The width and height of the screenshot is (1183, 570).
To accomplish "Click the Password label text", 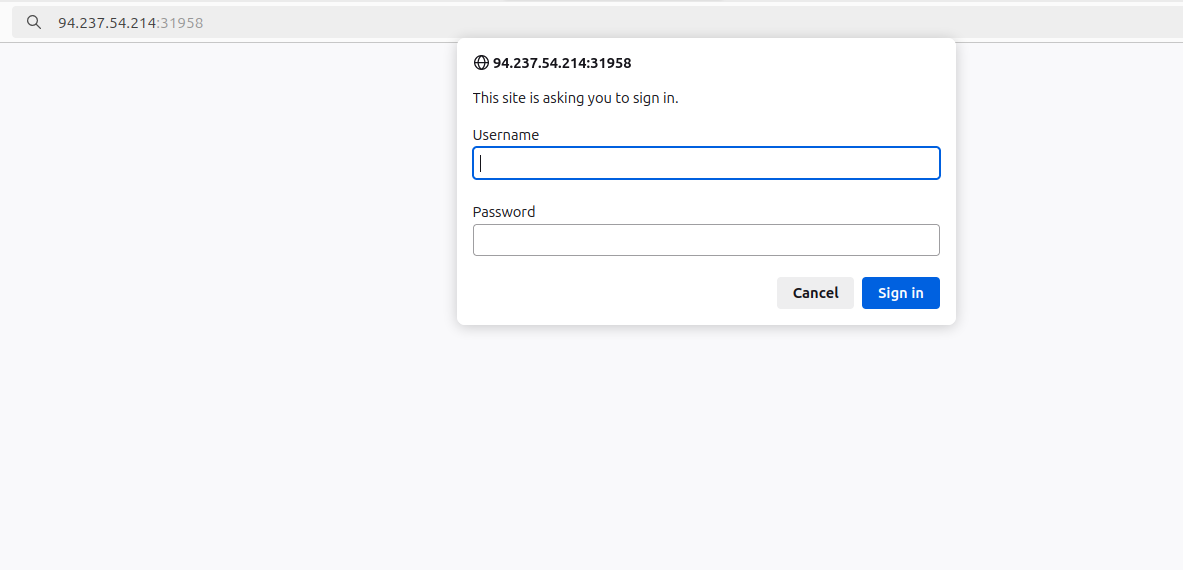I will tap(504, 212).
